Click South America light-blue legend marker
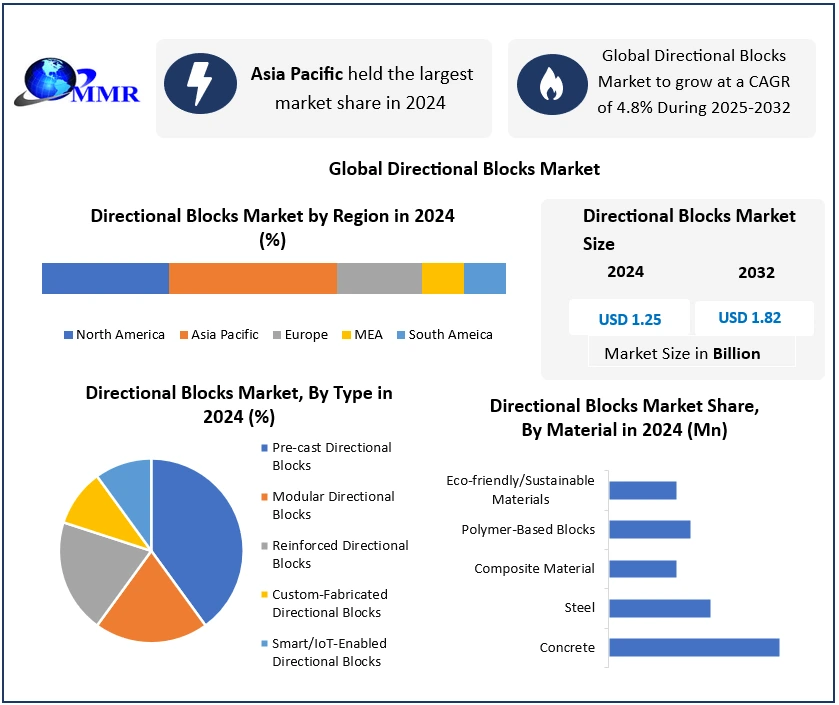Viewport: 839px width, 705px height. click(x=401, y=335)
